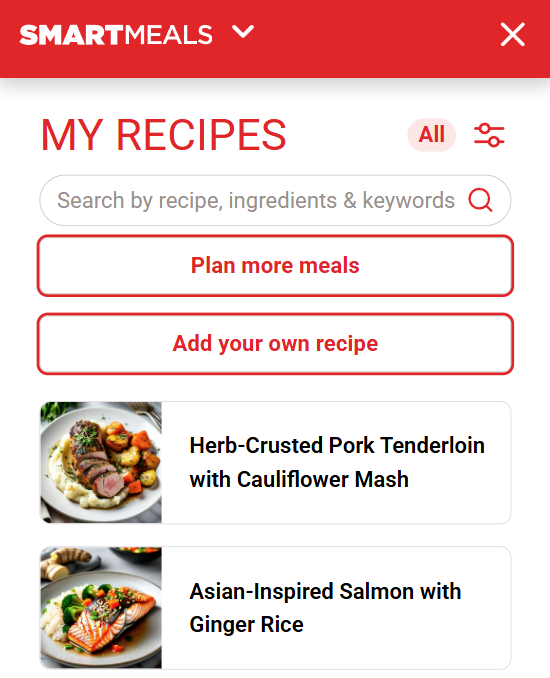
Task: Open the salmon dish photo thumbnail
Action: click(x=101, y=608)
